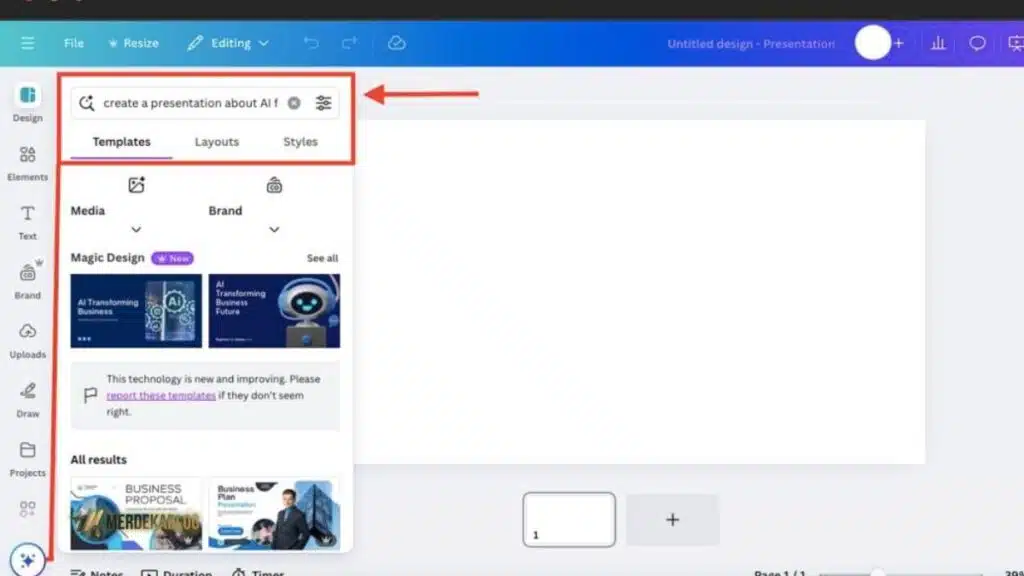Expand the Brand chevron
Viewport: 1024px width, 576px height.
(274, 230)
